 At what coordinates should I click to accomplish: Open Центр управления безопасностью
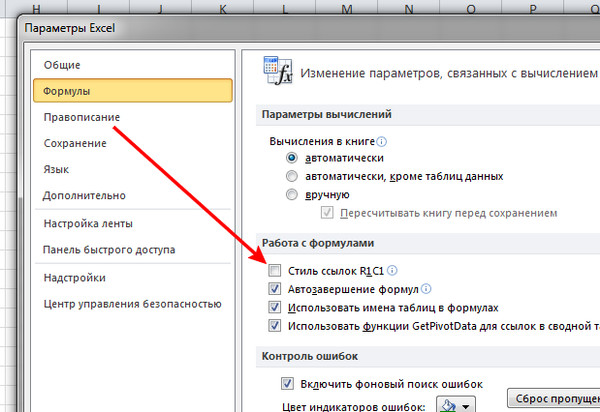(x=132, y=304)
